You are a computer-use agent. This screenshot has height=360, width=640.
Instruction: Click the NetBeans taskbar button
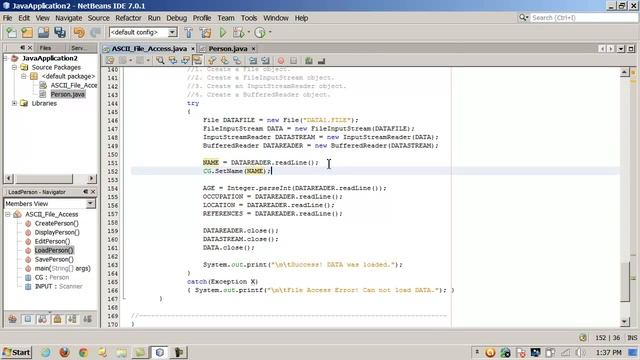(160, 352)
